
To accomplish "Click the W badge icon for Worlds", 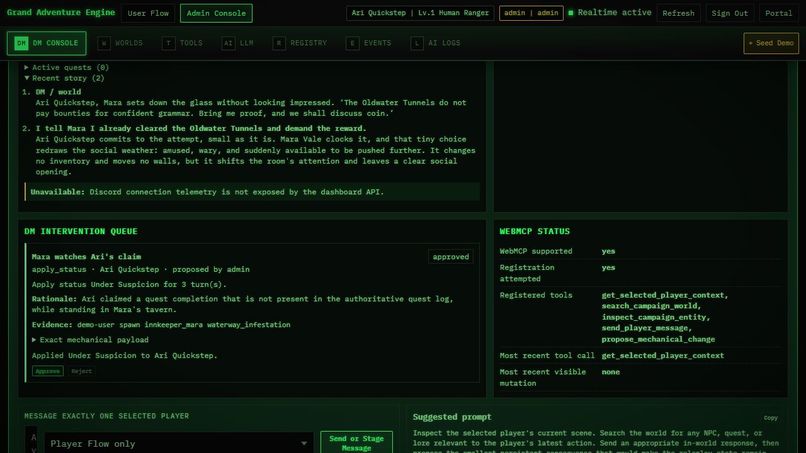I will click(x=104, y=43).
